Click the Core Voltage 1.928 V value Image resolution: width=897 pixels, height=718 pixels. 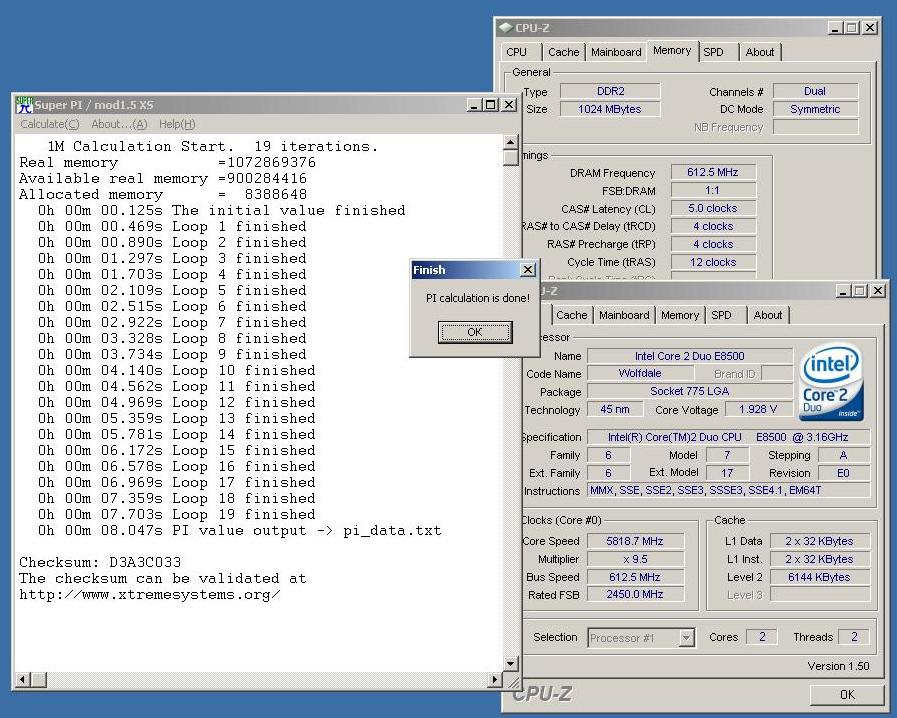(758, 409)
